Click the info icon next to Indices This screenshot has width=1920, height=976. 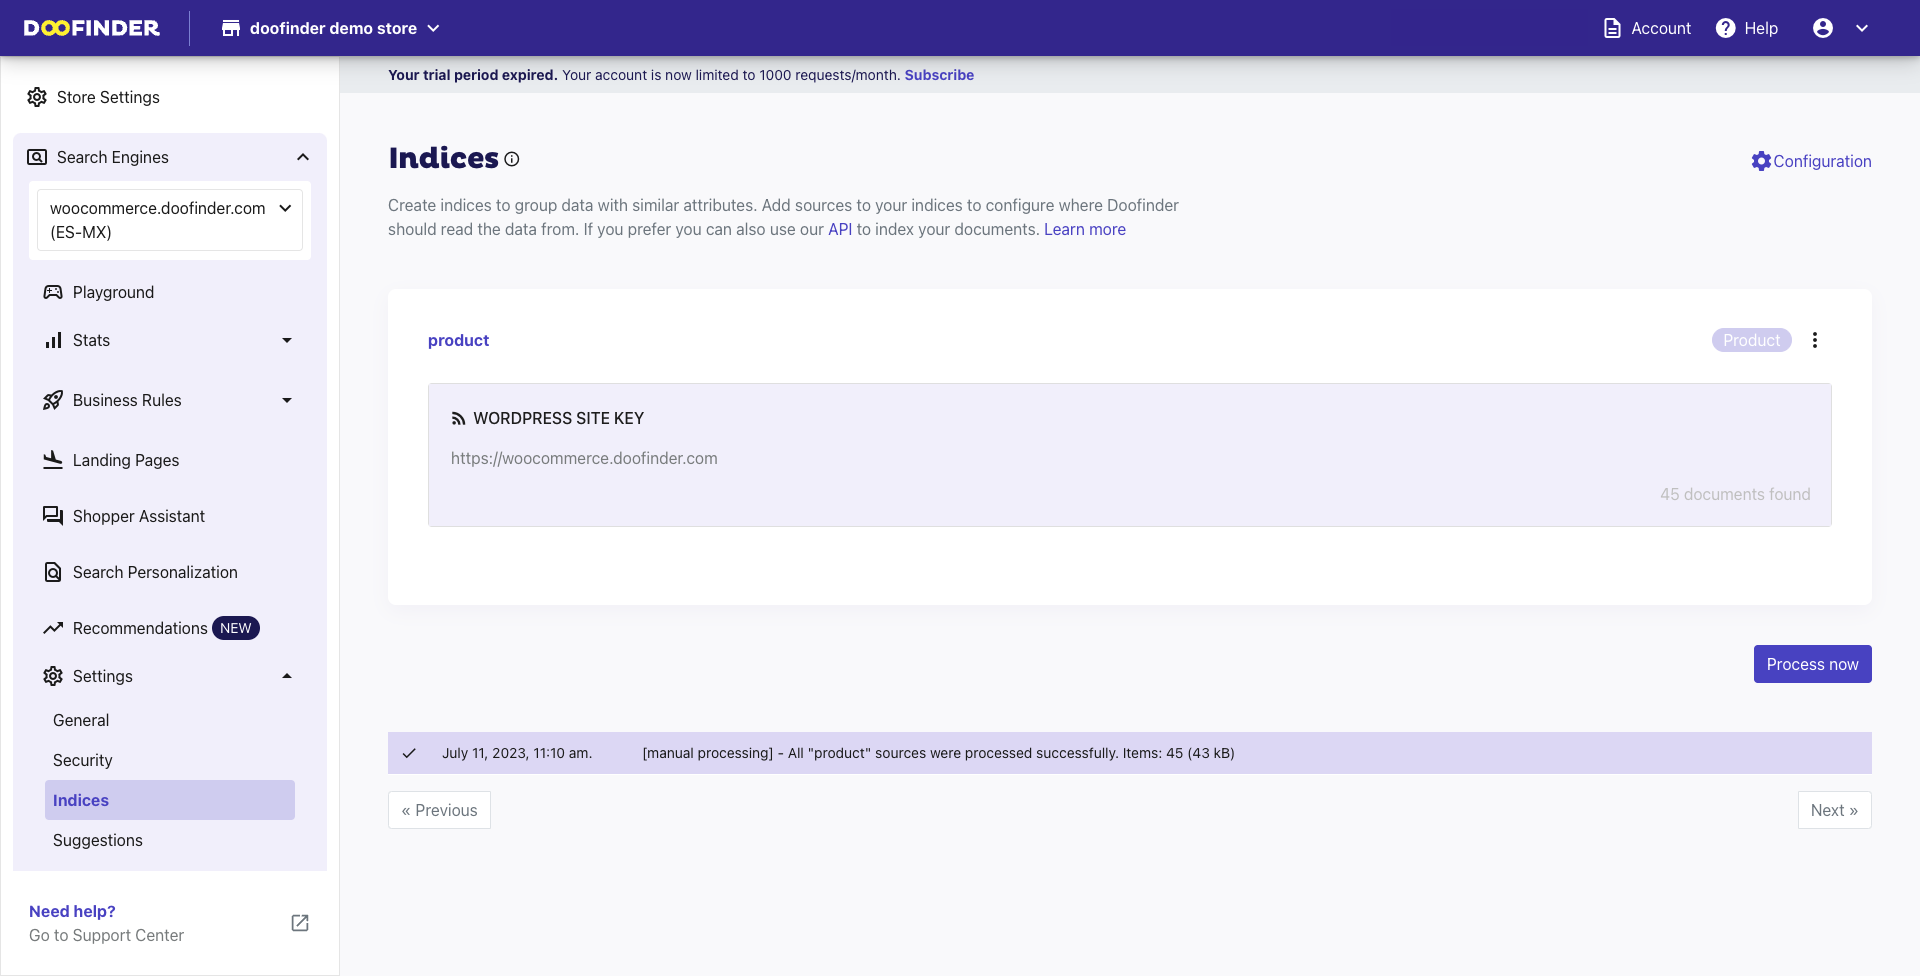click(x=512, y=159)
